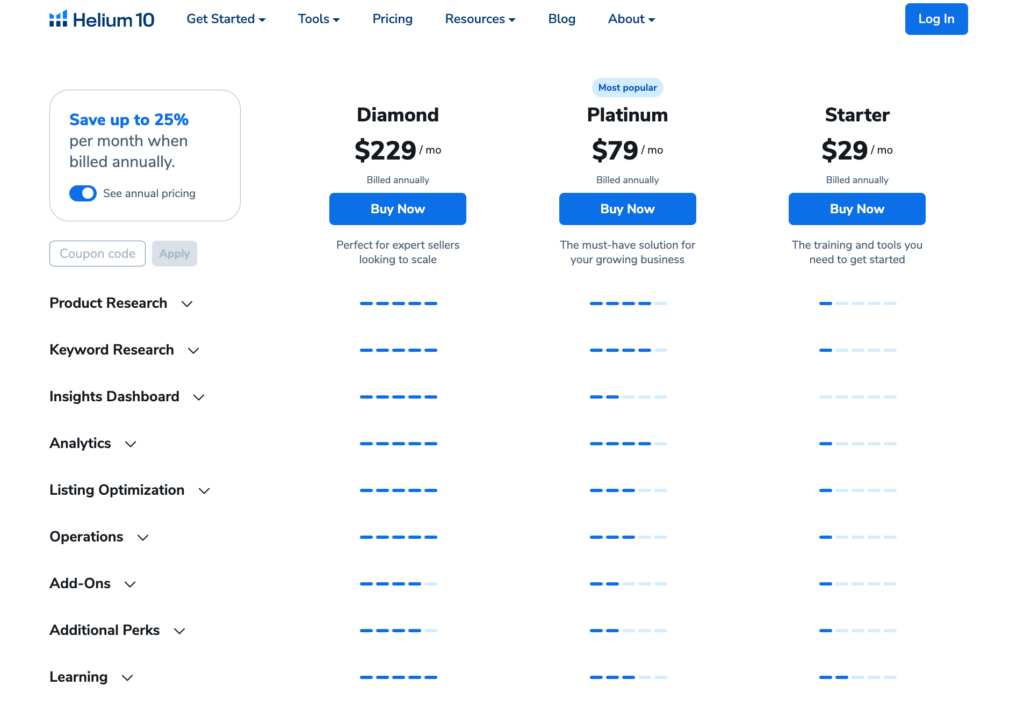Open the Helium 10 logo home link
This screenshot has width=1024, height=708.
[102, 20]
